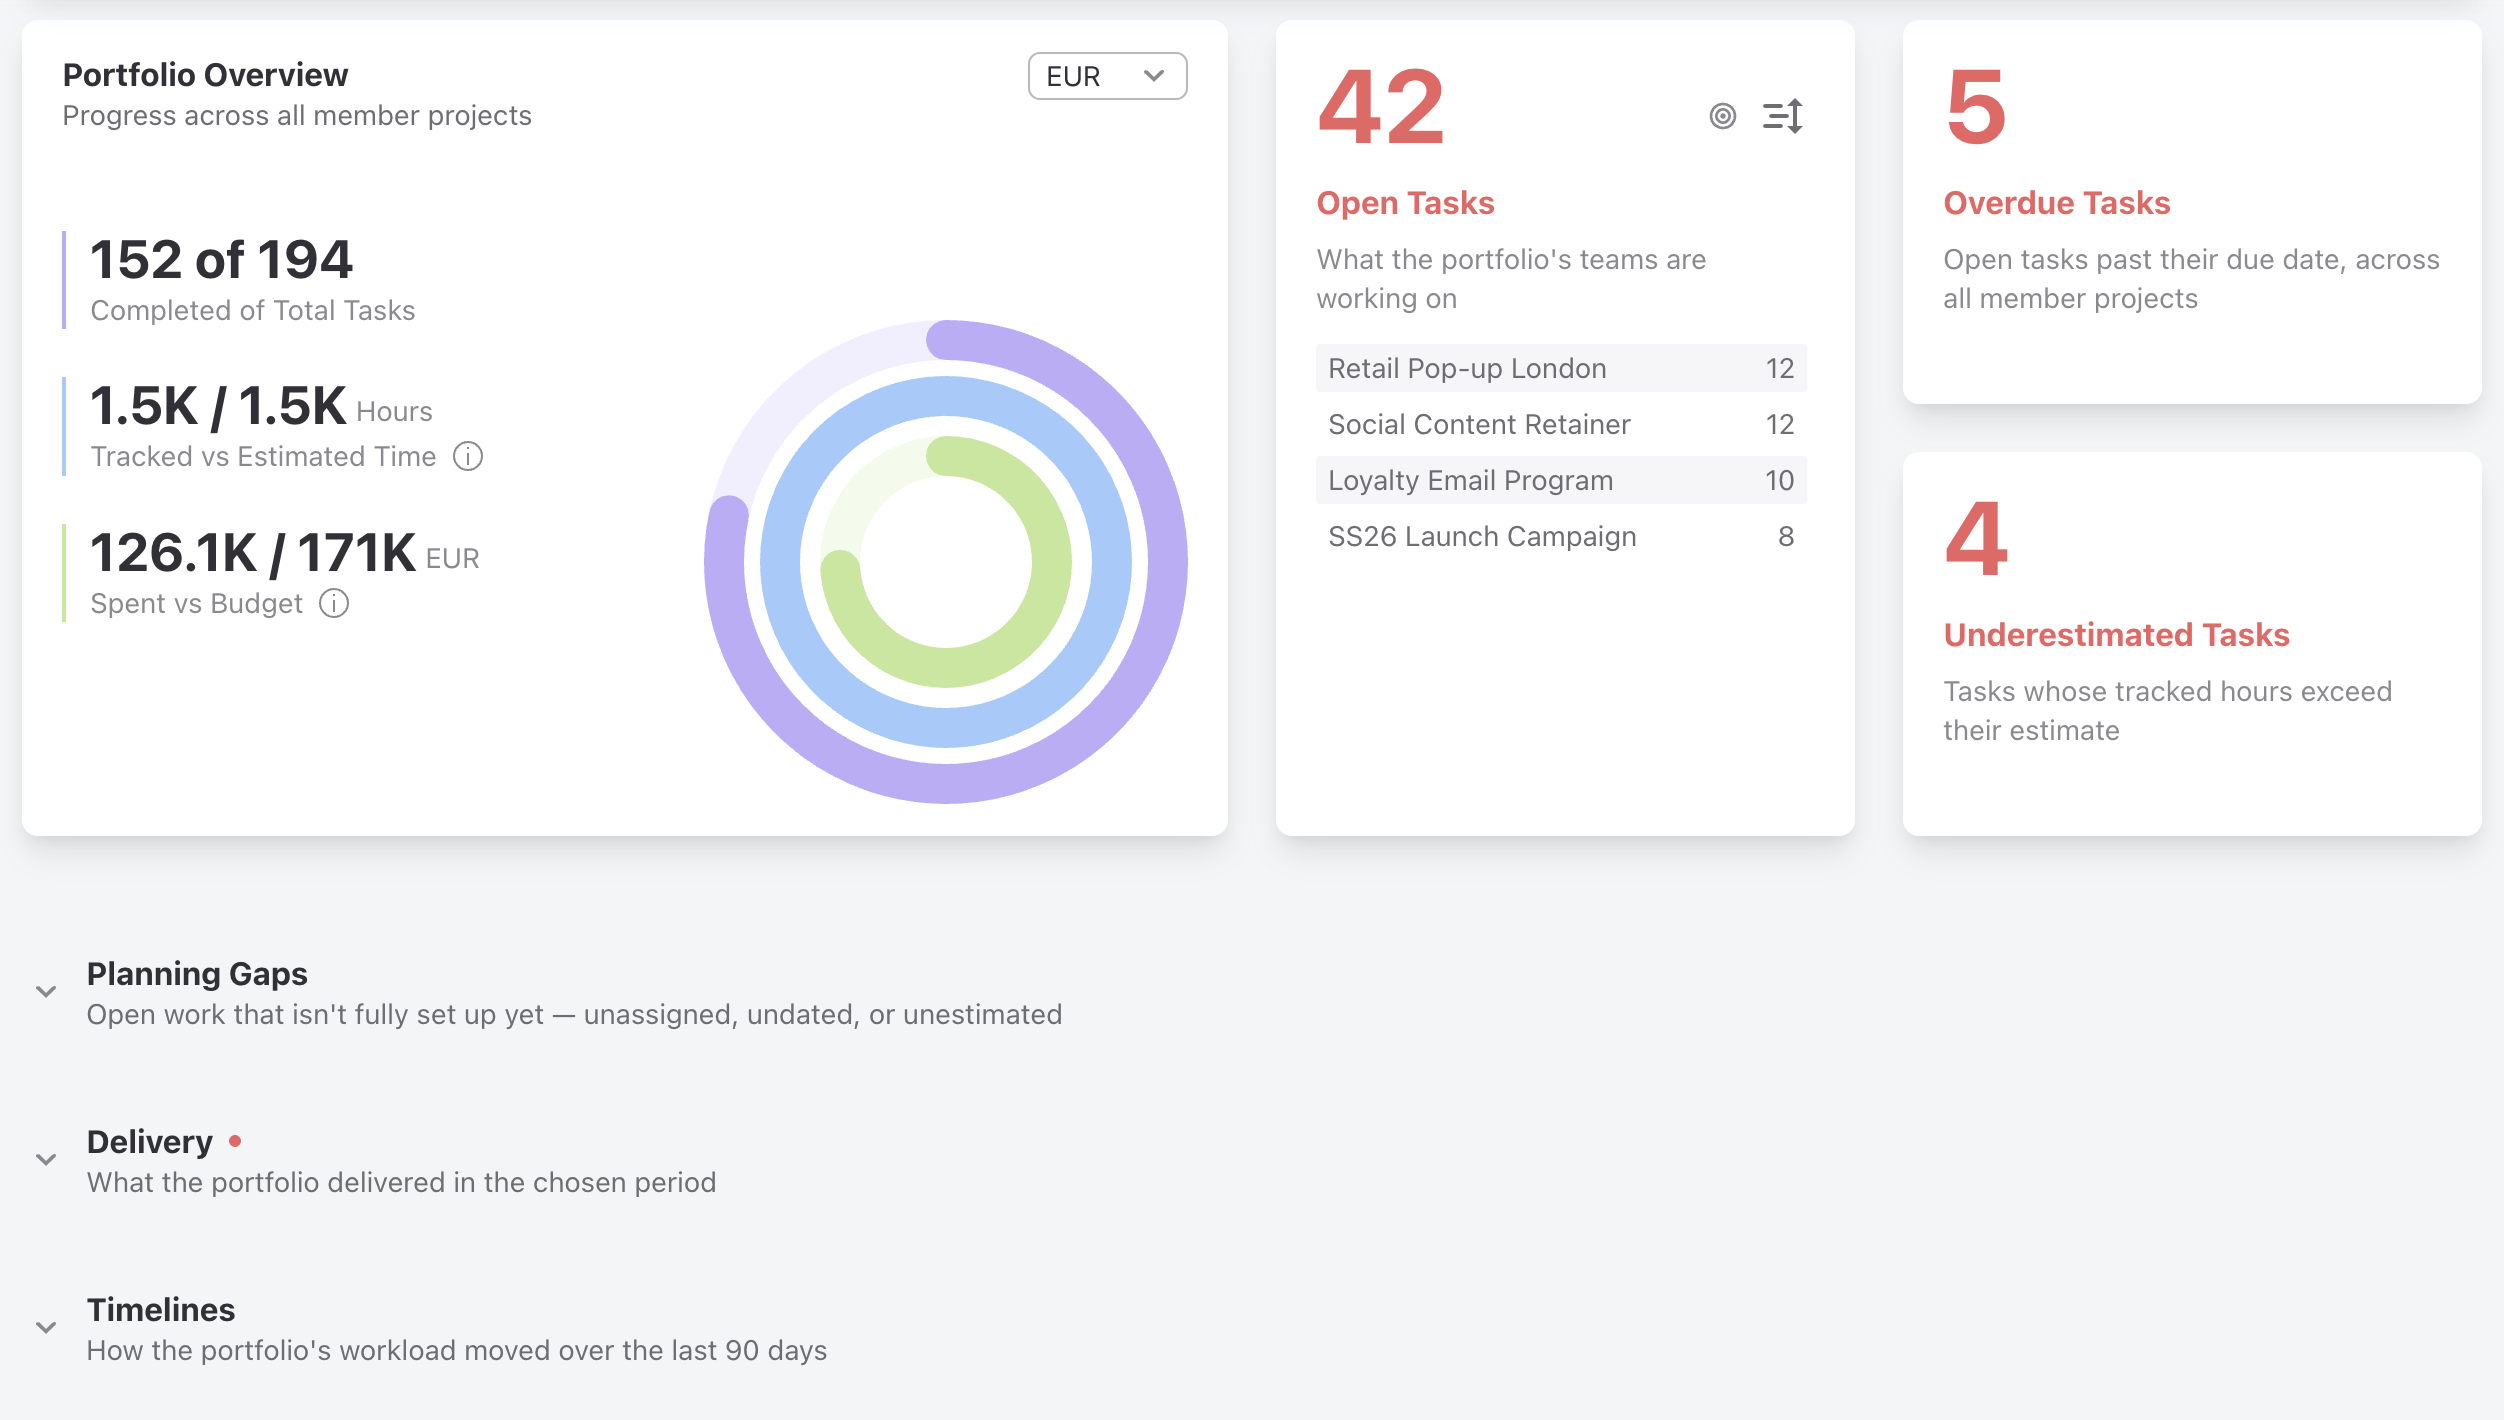Click the Timelines section title
This screenshot has width=2504, height=1420.
point(161,1310)
